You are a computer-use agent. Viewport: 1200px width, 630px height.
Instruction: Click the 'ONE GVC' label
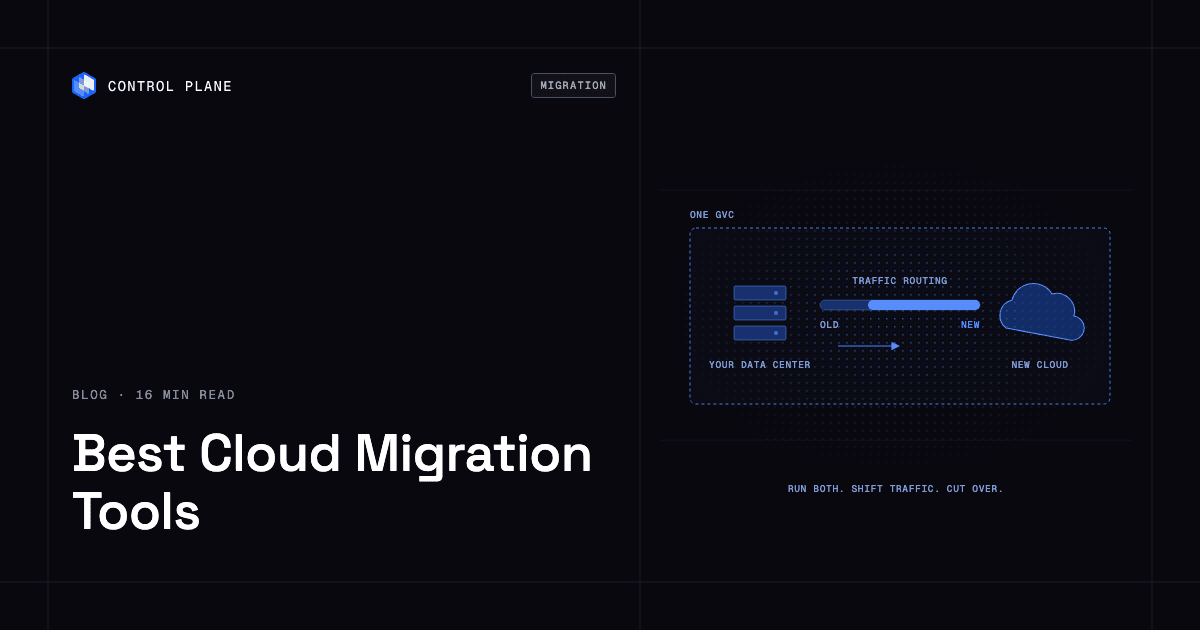pos(712,215)
